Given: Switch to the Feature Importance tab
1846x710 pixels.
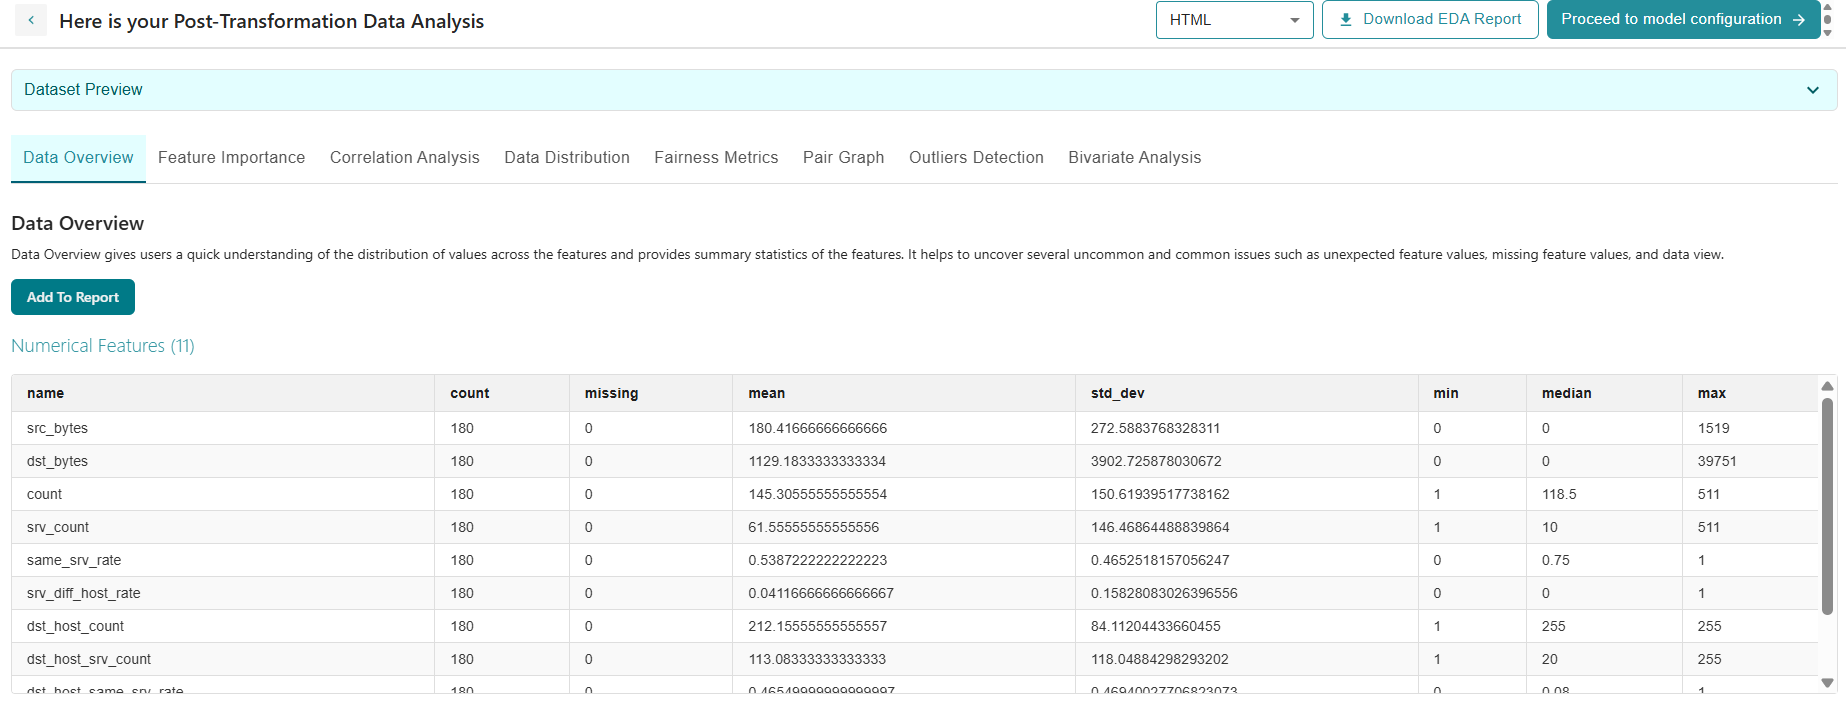Looking at the screenshot, I should 231,158.
